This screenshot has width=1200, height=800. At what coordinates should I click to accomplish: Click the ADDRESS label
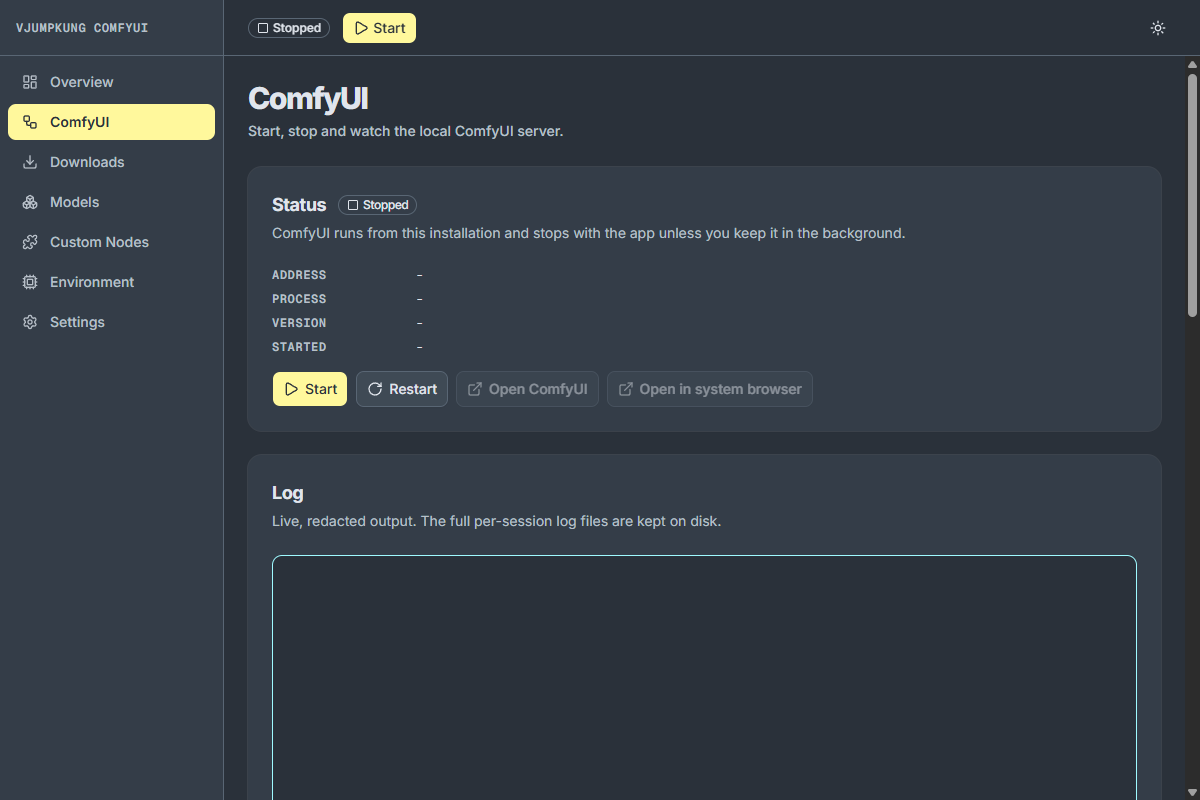(x=299, y=275)
